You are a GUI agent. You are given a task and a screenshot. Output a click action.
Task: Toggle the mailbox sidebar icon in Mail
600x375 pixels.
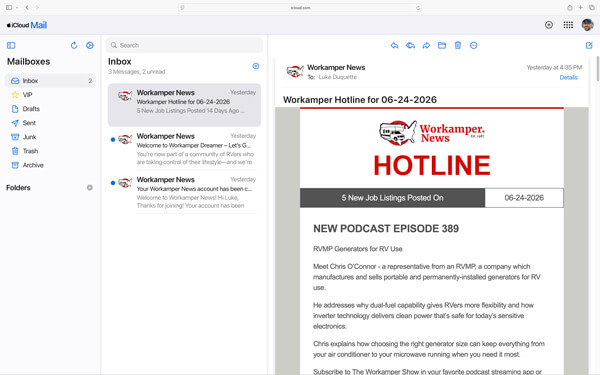pyautogui.click(x=11, y=46)
